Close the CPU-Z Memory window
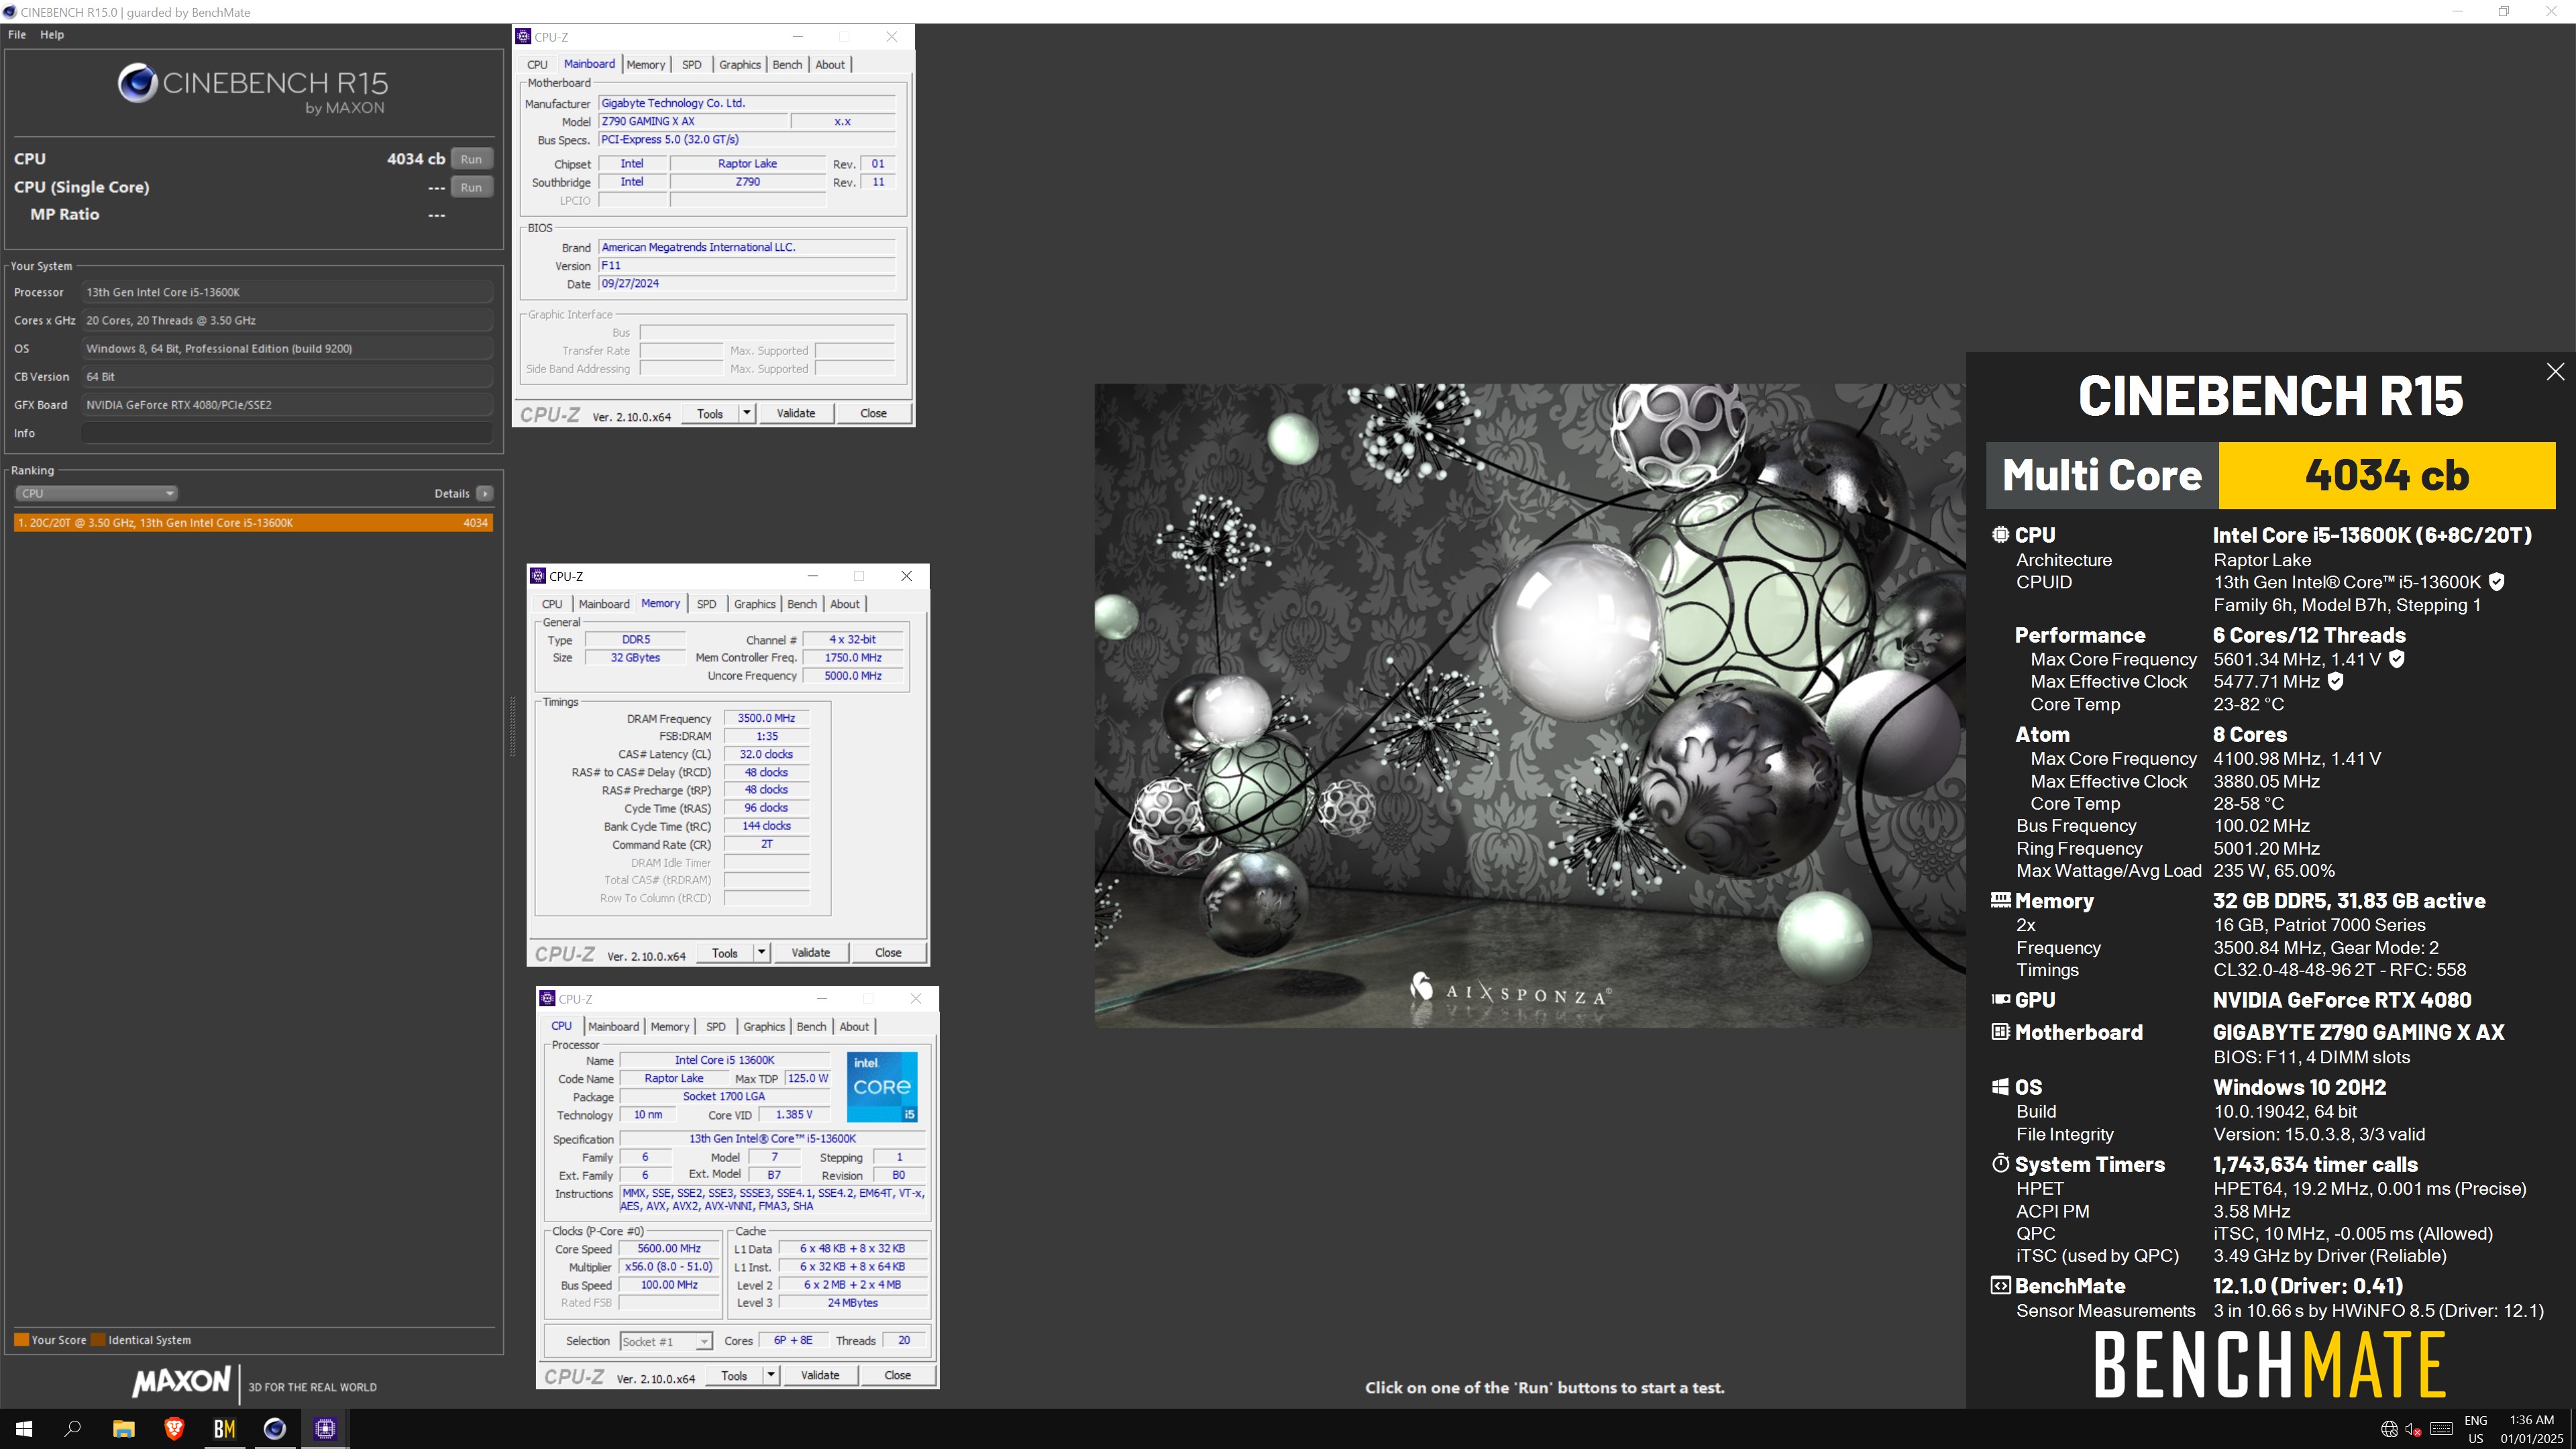Viewport: 2576px width, 1449px height. [x=906, y=576]
